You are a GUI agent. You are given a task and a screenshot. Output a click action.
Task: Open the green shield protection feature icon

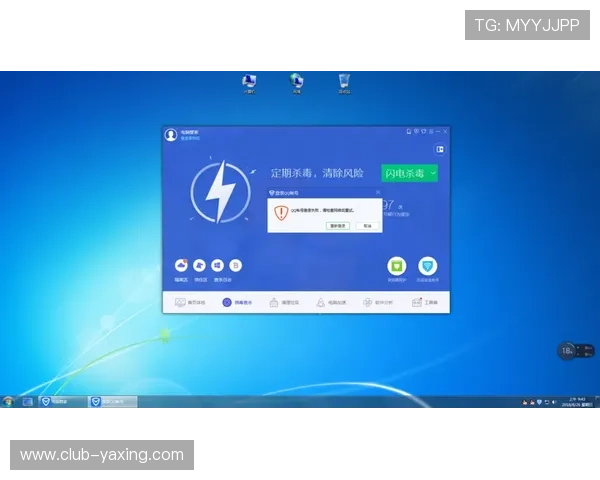(397, 266)
